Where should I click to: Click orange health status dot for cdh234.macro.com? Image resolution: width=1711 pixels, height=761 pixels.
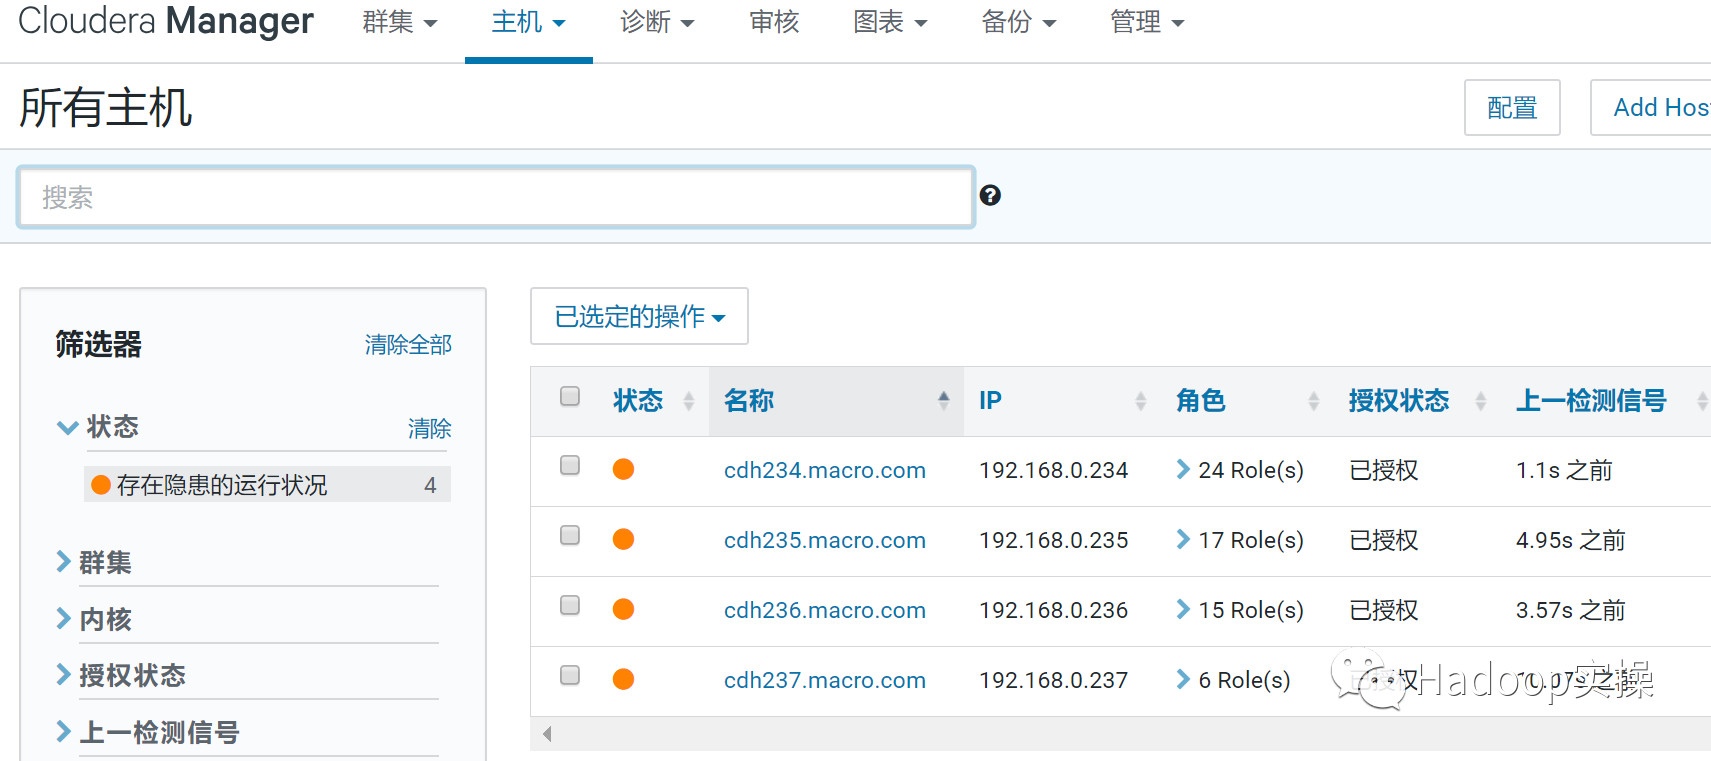(623, 469)
